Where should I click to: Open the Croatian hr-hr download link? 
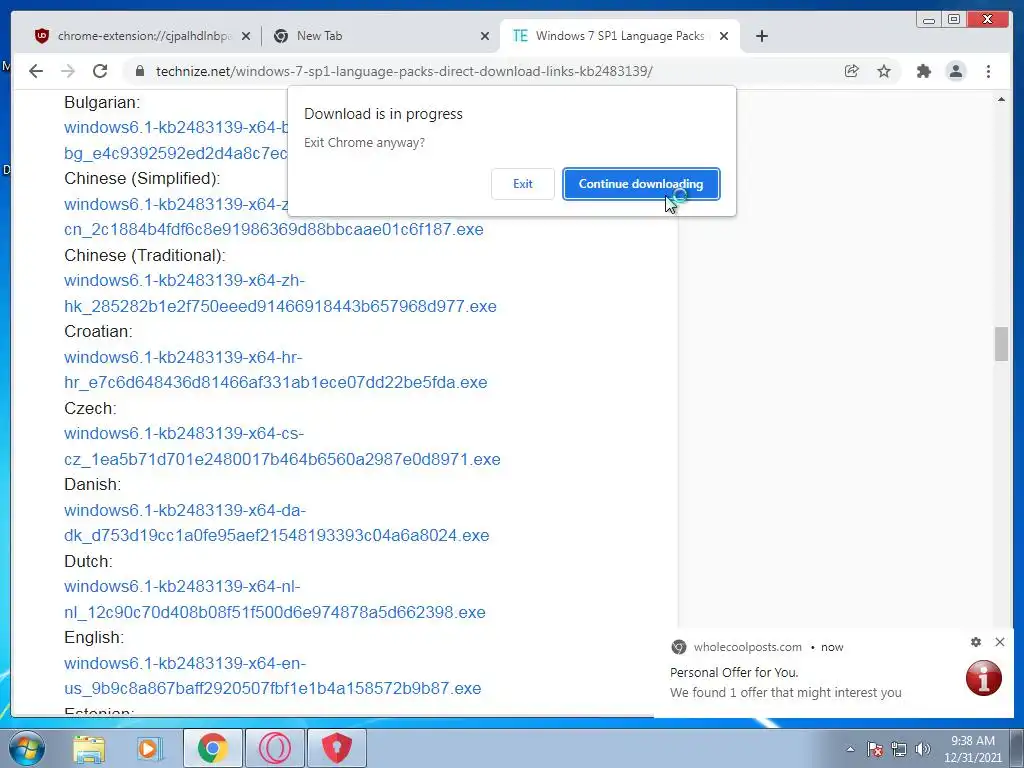point(276,370)
